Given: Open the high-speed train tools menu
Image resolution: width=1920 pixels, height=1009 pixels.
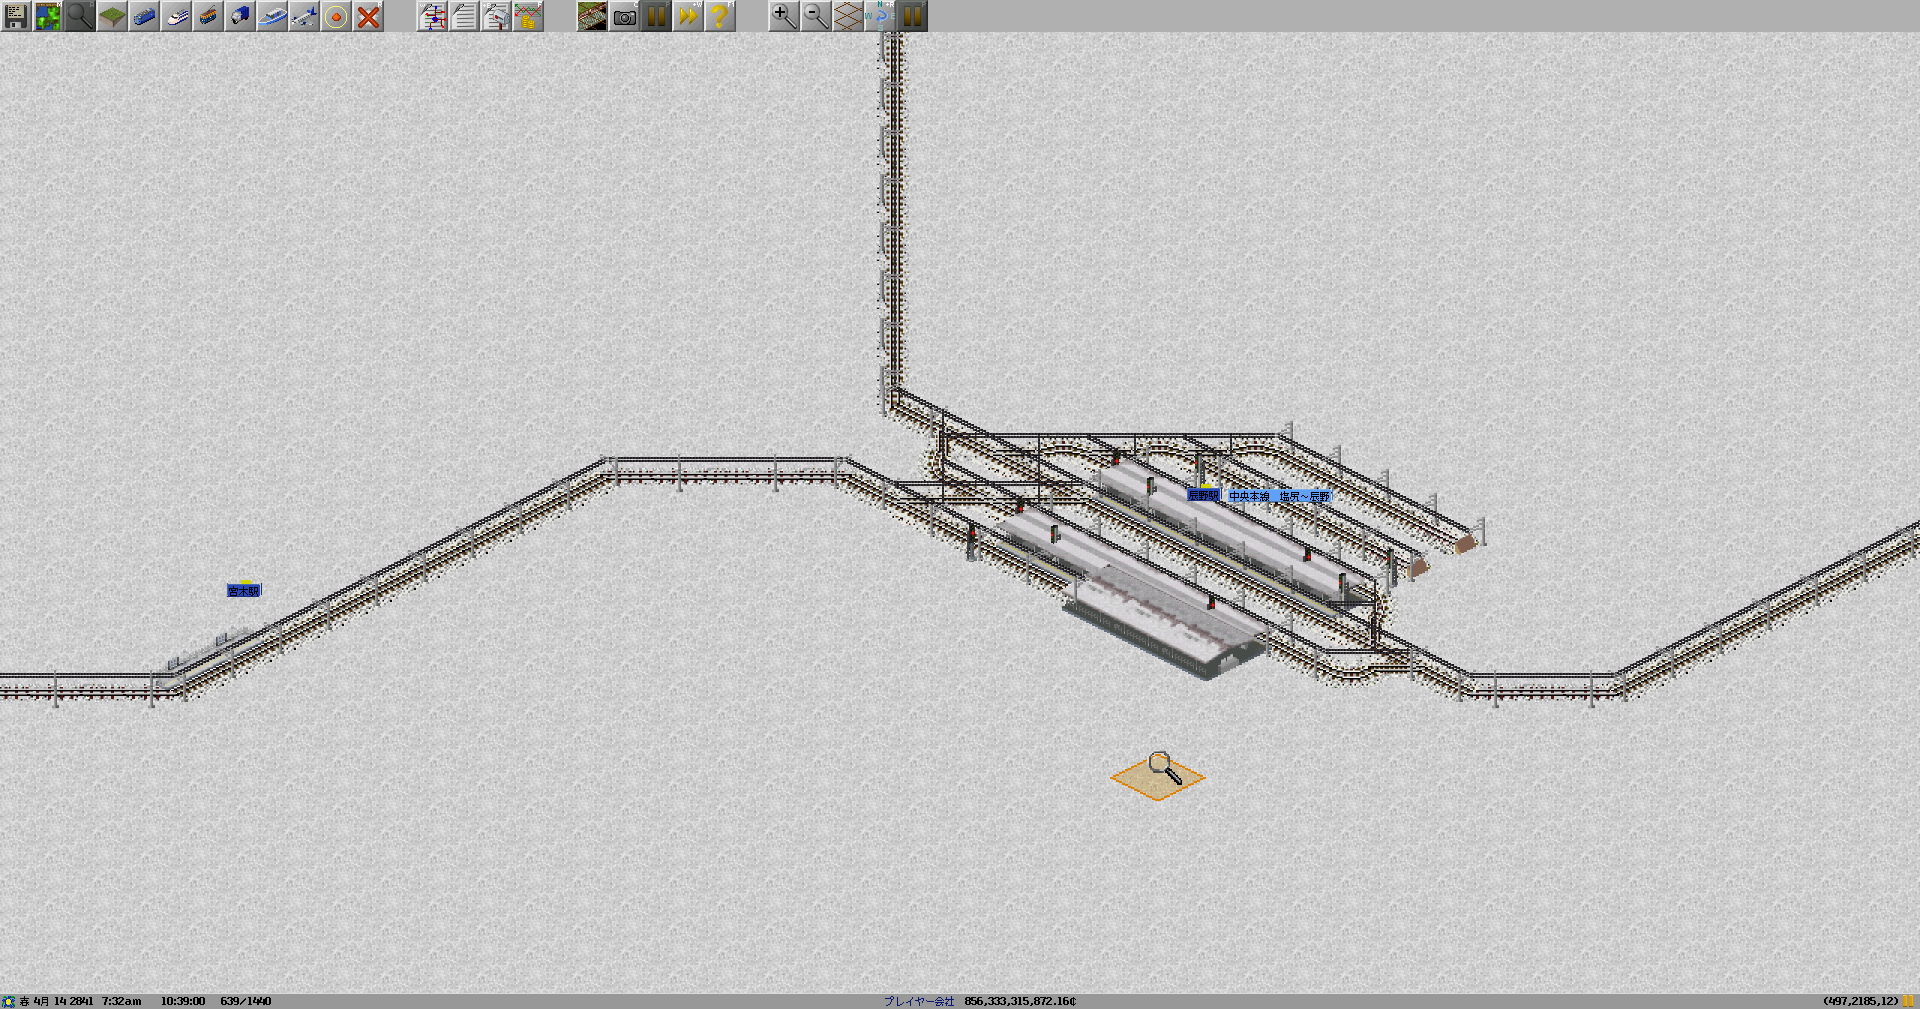Looking at the screenshot, I should tap(176, 16).
